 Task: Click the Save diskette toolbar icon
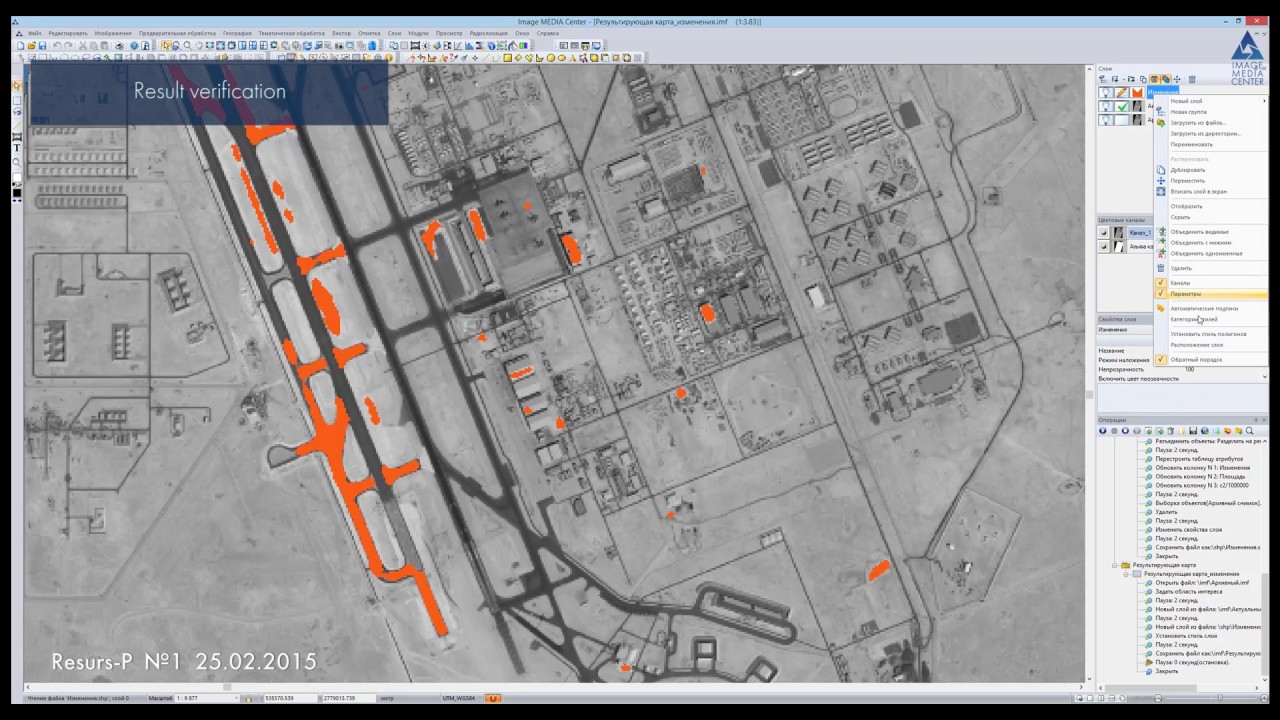(x=42, y=46)
